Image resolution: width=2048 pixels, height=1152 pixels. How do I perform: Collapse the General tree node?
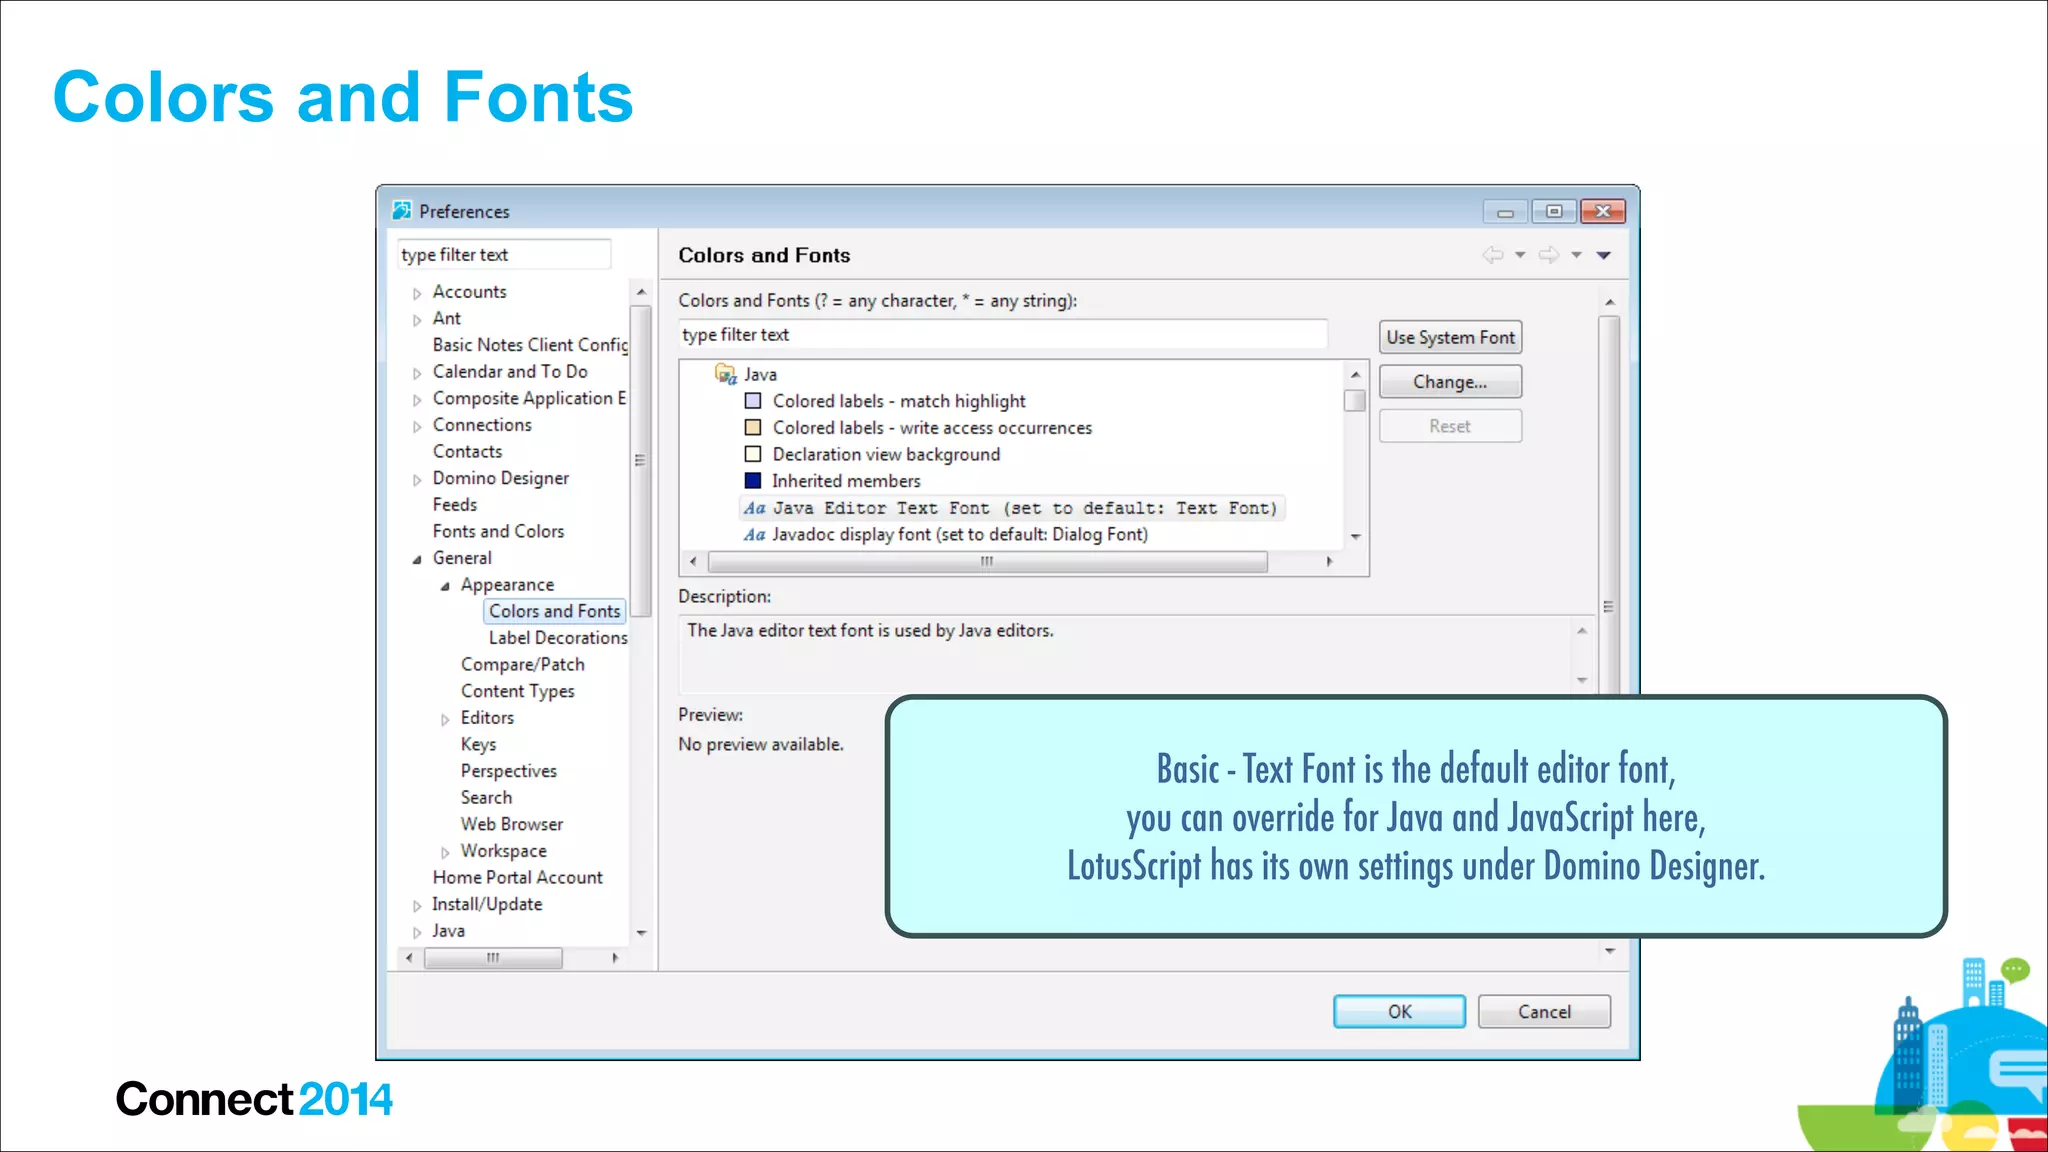coord(417,559)
